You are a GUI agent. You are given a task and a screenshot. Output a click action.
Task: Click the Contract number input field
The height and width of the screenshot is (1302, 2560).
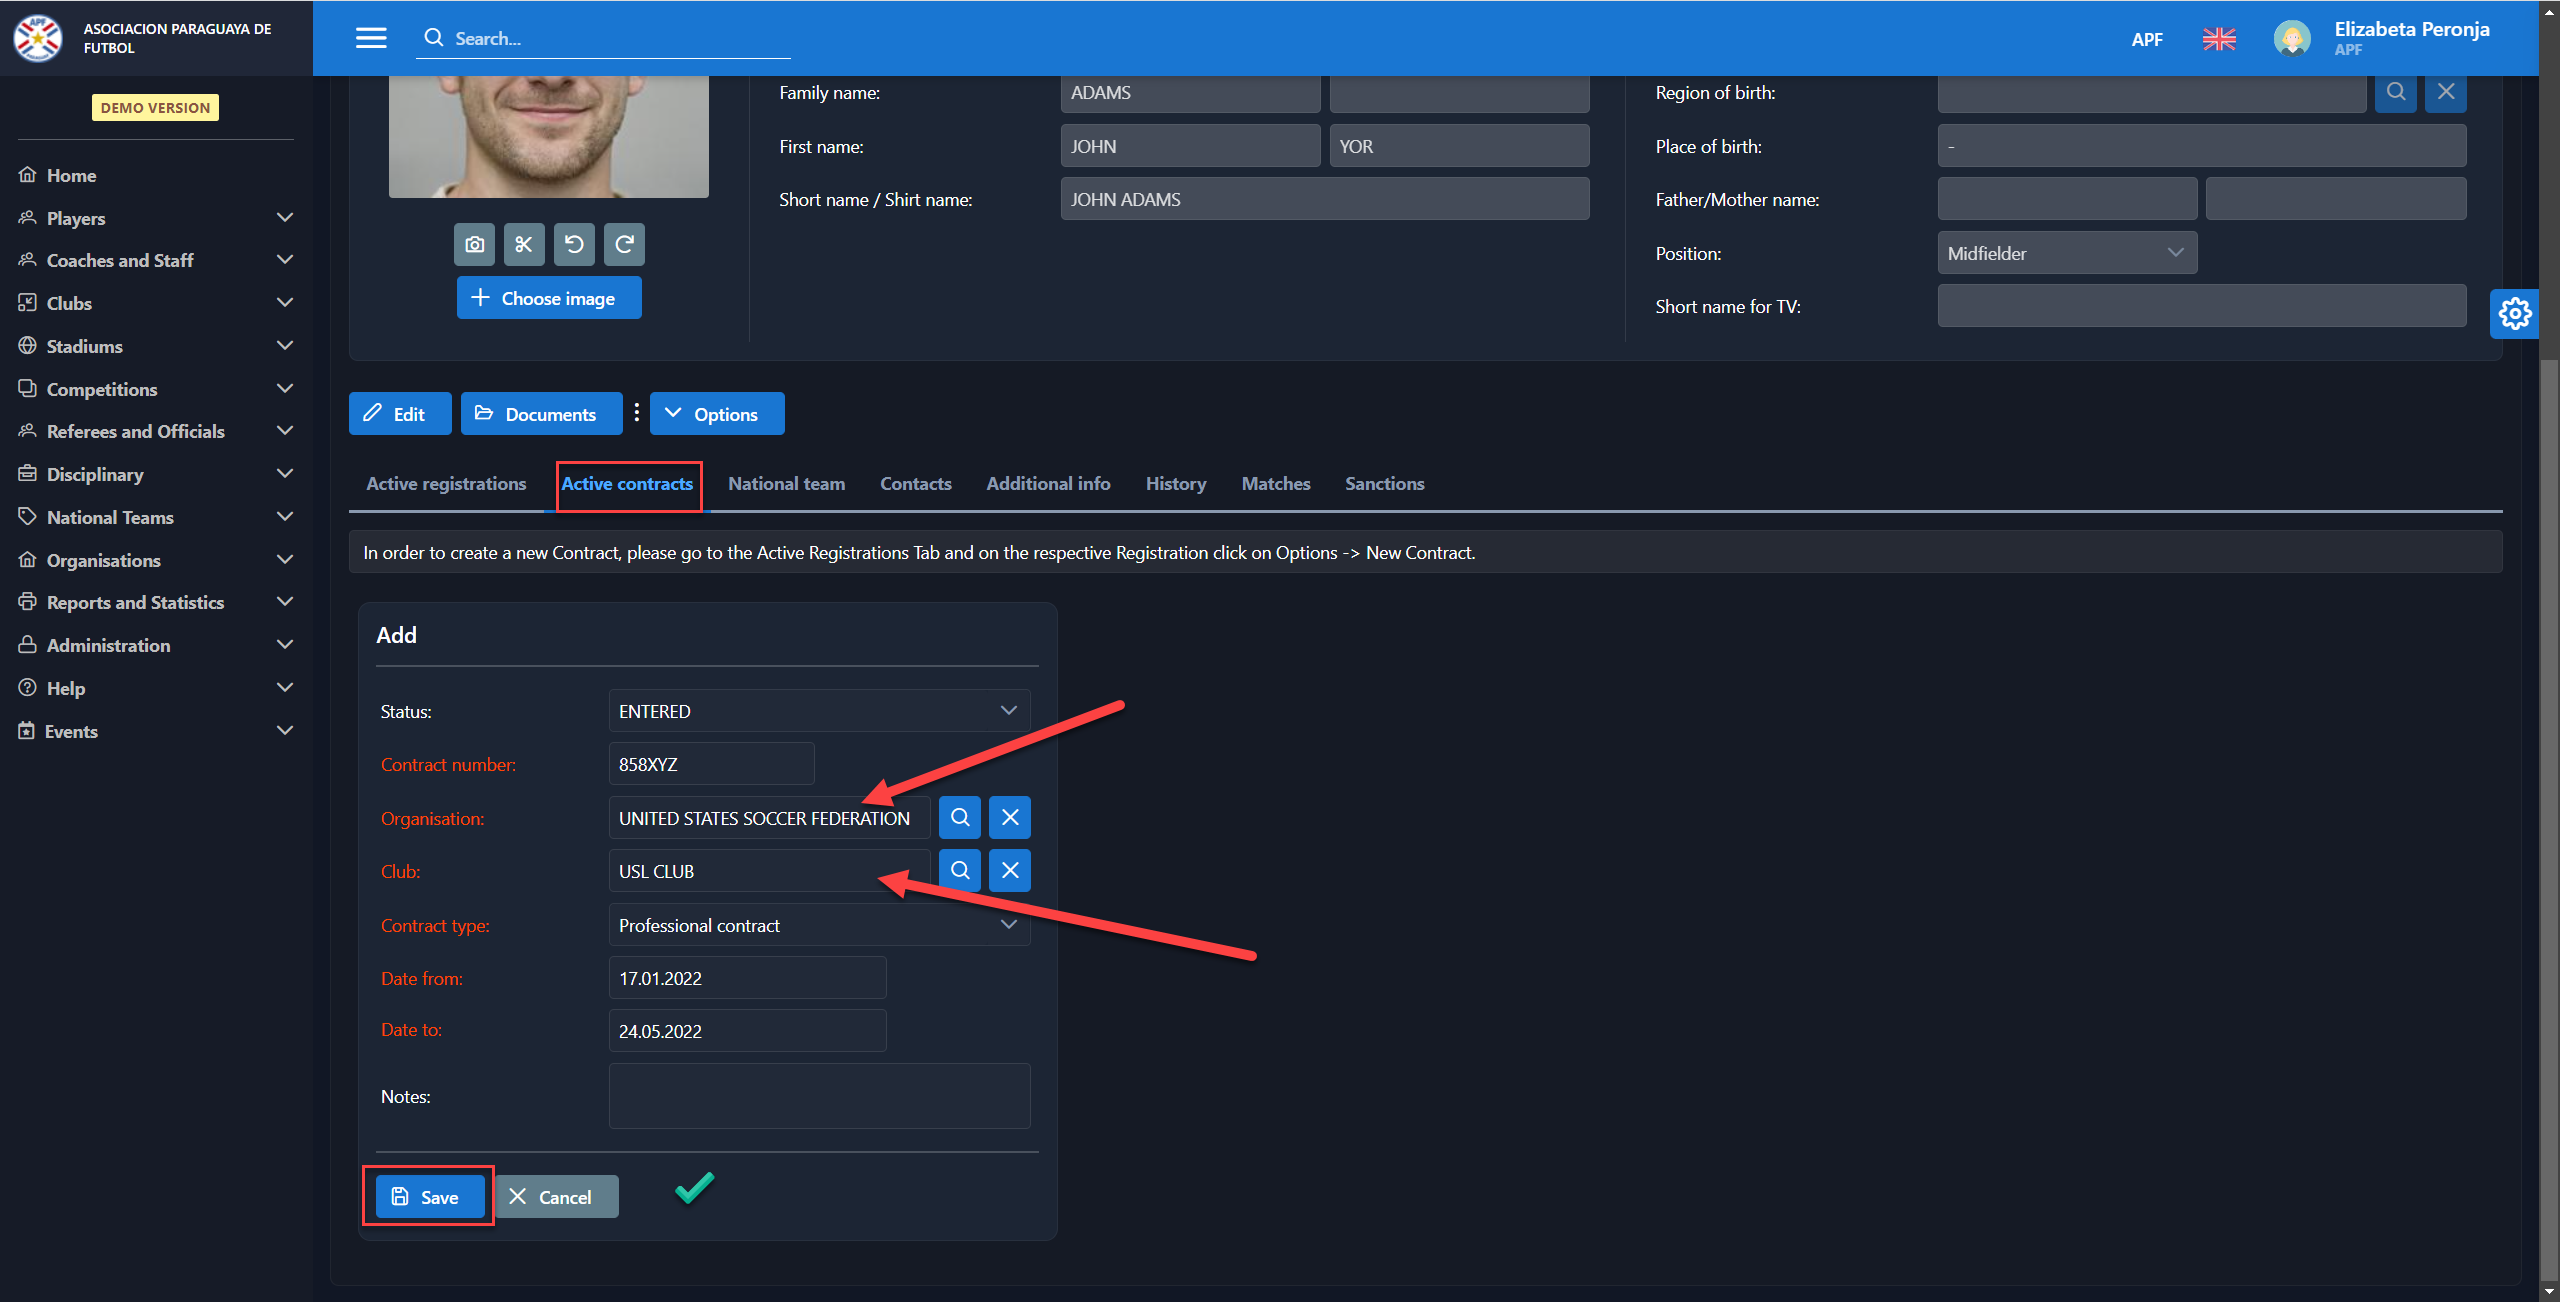click(710, 764)
